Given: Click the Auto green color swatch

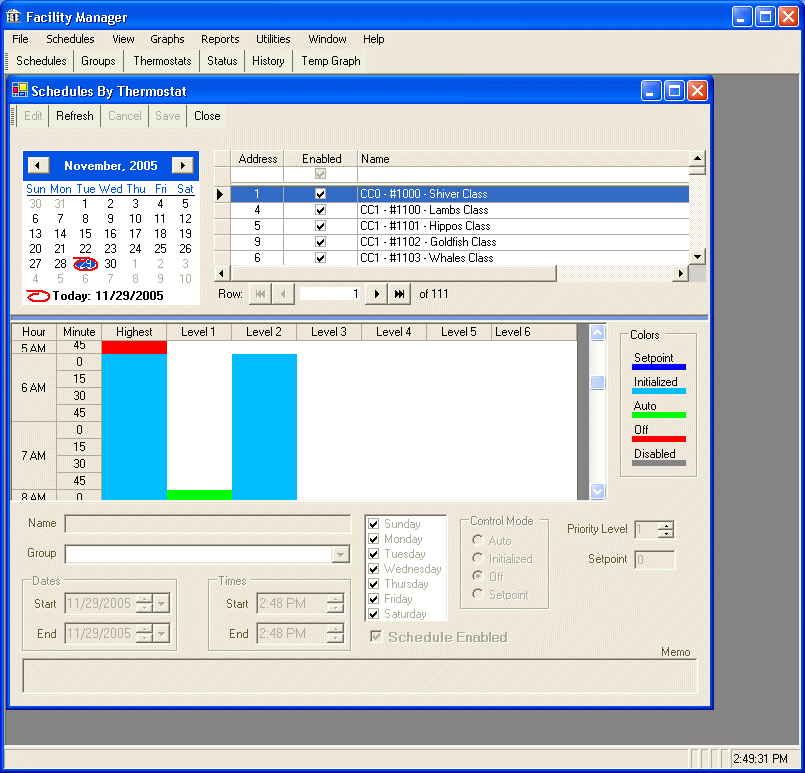Looking at the screenshot, I should tap(659, 415).
